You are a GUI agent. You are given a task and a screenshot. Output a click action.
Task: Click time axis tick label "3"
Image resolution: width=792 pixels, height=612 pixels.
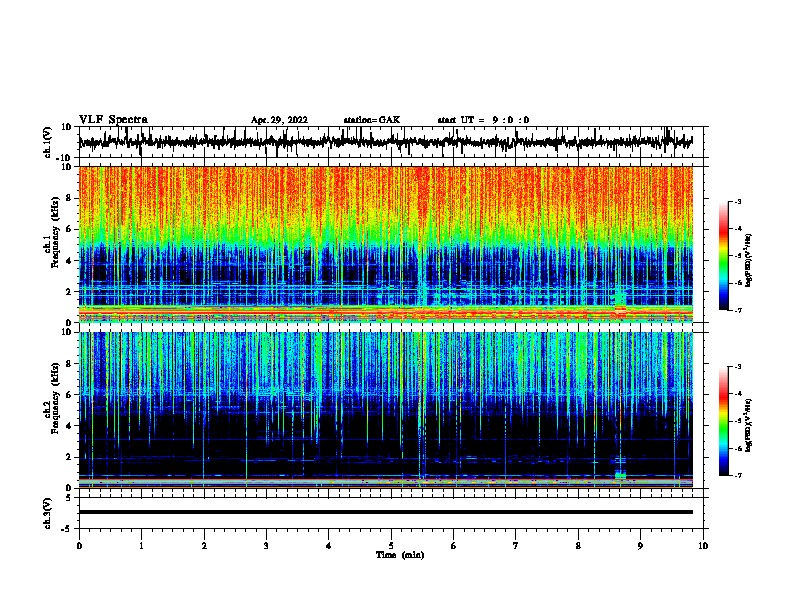[266, 546]
